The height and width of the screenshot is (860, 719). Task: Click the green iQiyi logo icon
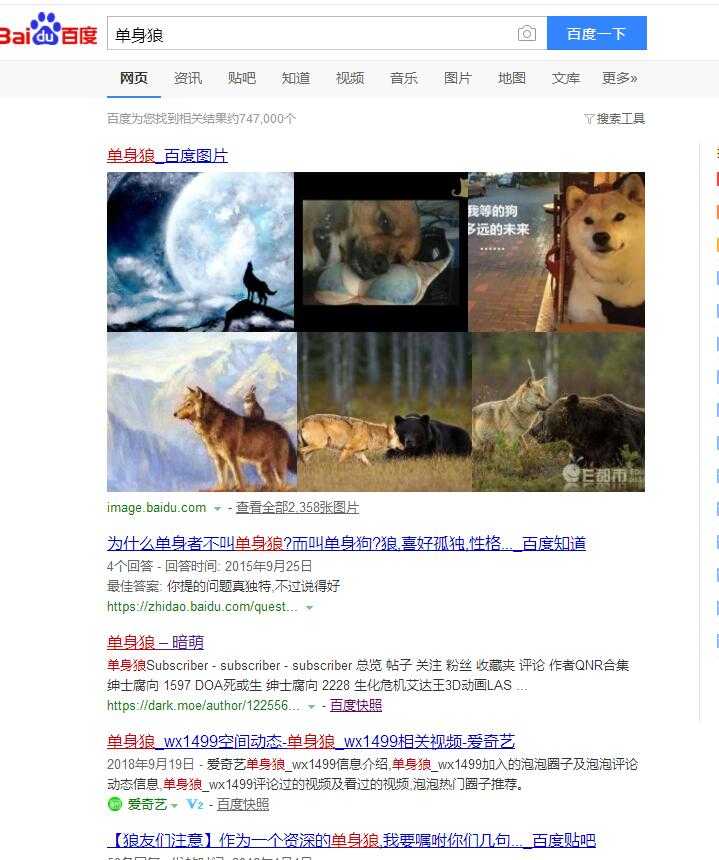(x=115, y=804)
